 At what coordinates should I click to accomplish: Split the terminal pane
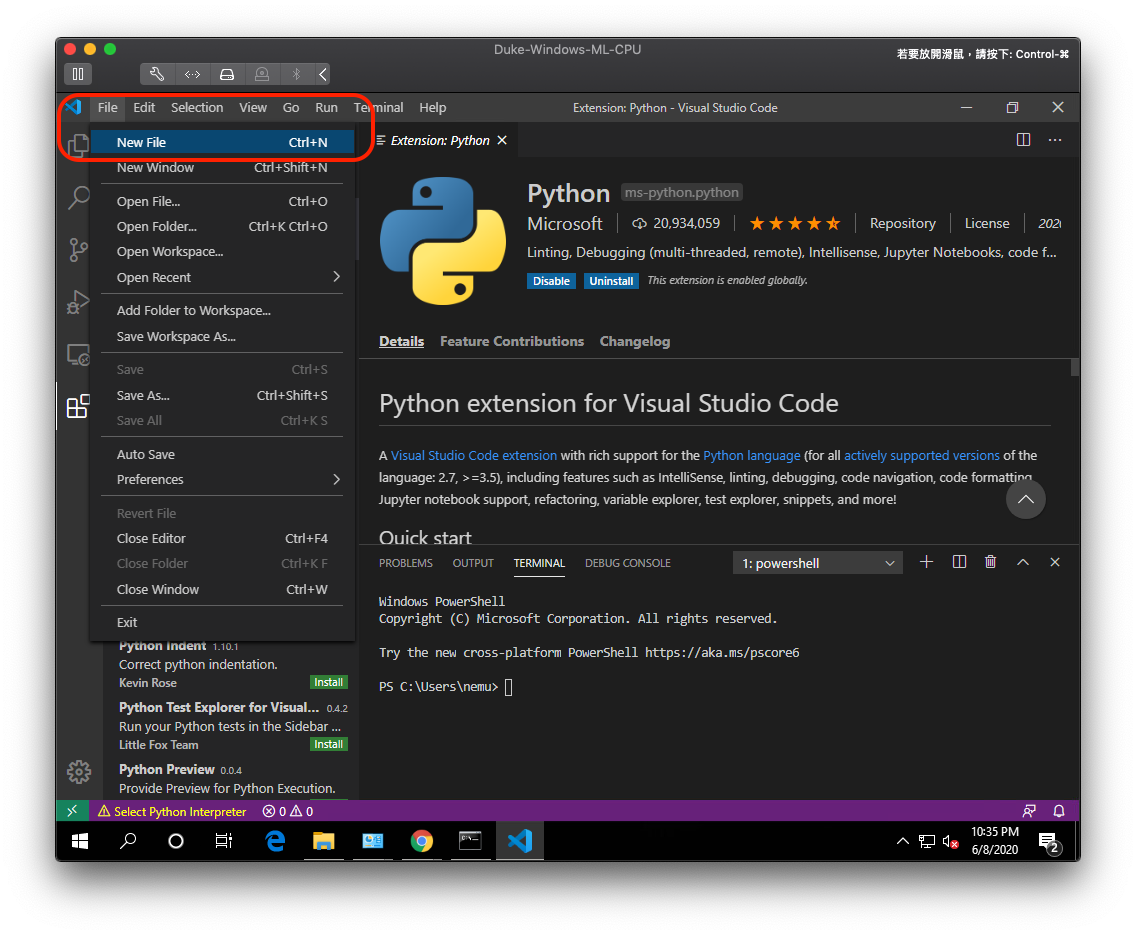(958, 562)
